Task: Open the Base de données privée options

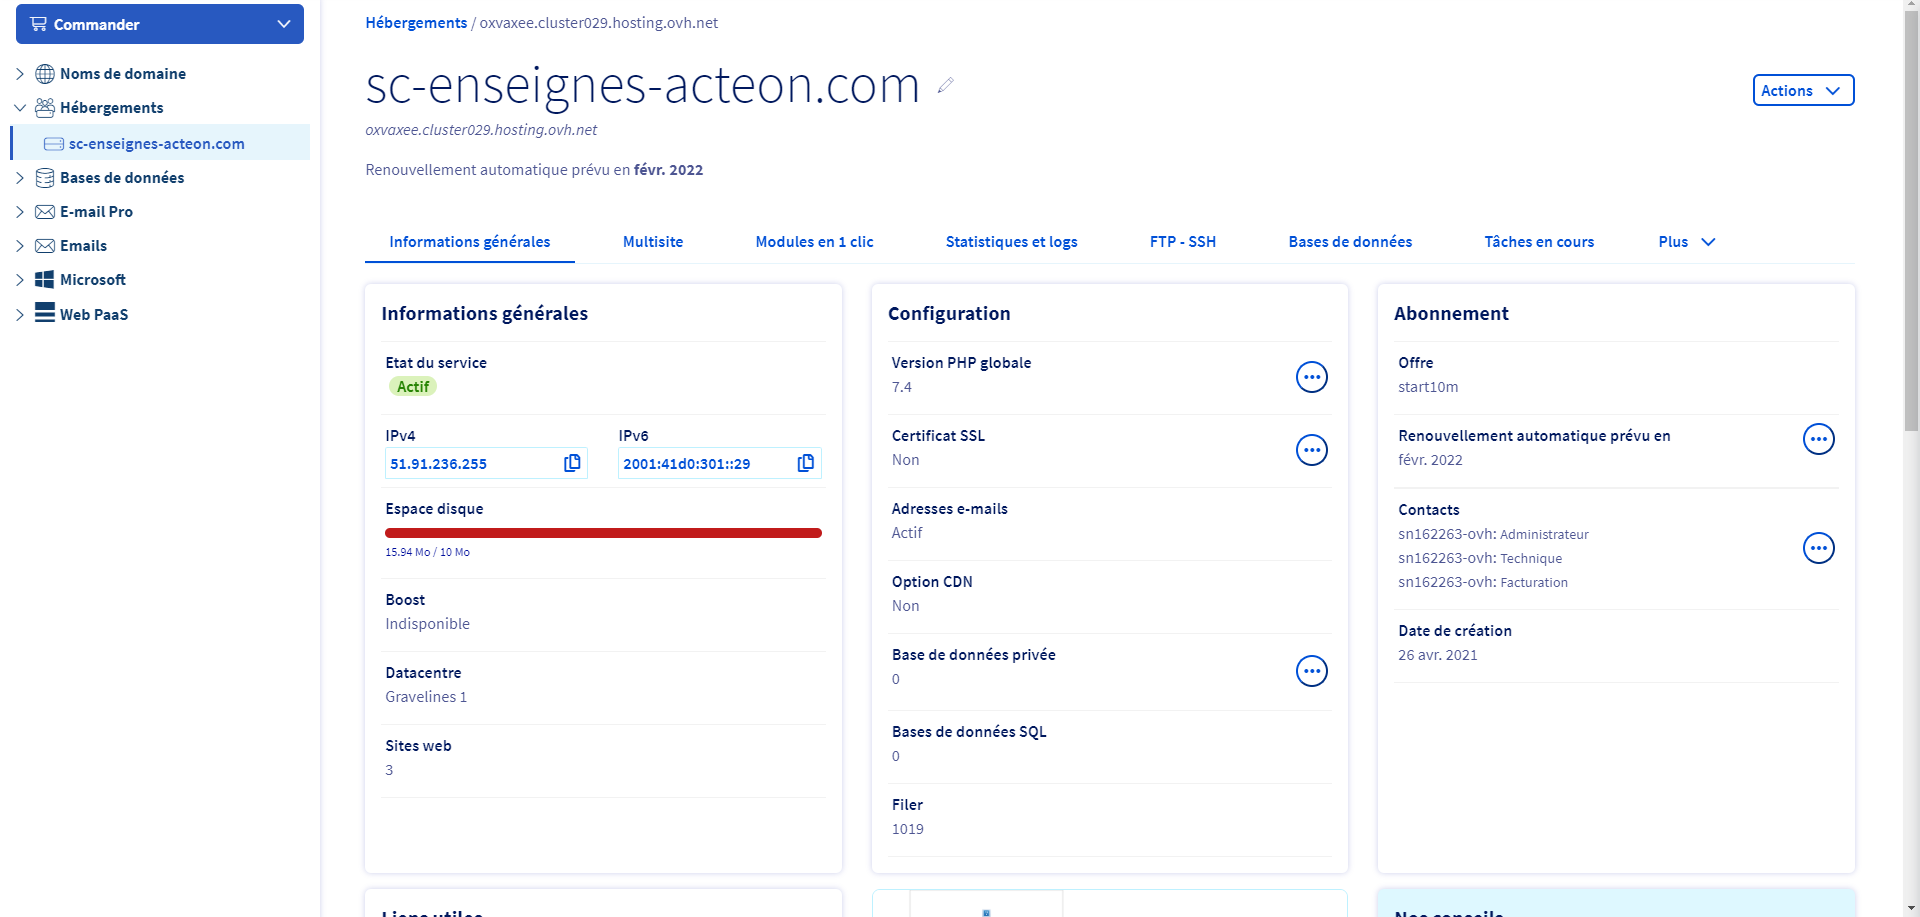Action: [1311, 671]
